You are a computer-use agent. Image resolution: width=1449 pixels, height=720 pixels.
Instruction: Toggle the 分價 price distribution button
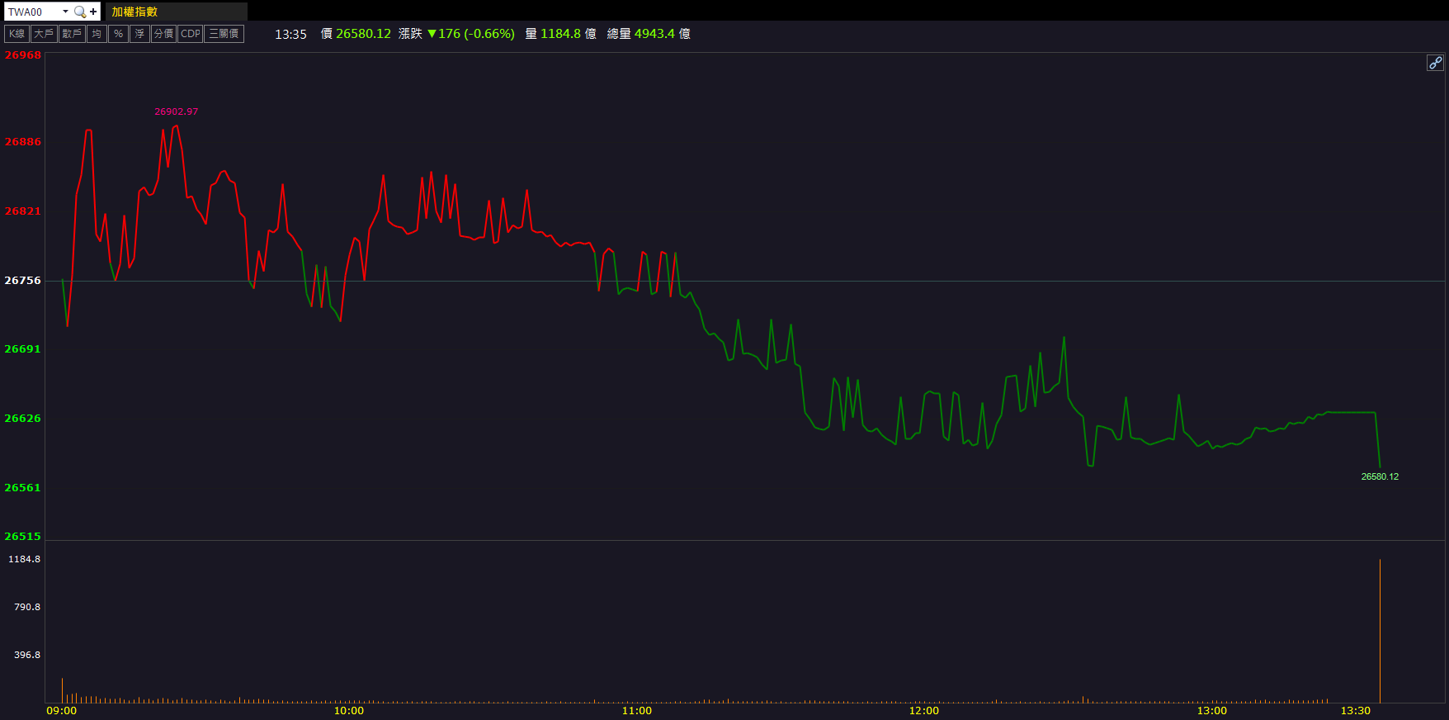(x=163, y=34)
